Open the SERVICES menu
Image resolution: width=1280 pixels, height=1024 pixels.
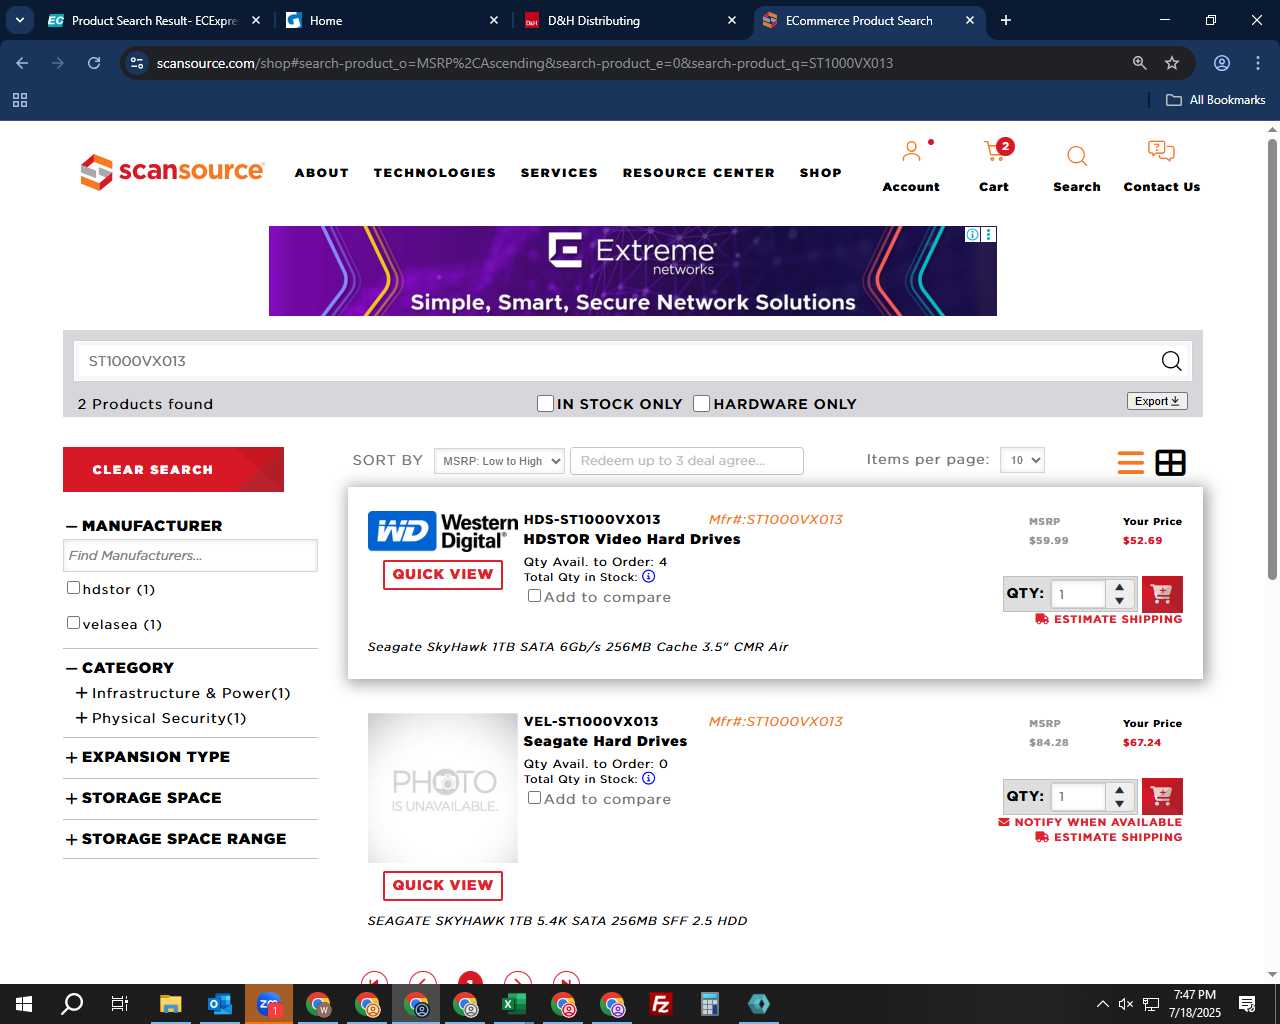[x=559, y=173]
